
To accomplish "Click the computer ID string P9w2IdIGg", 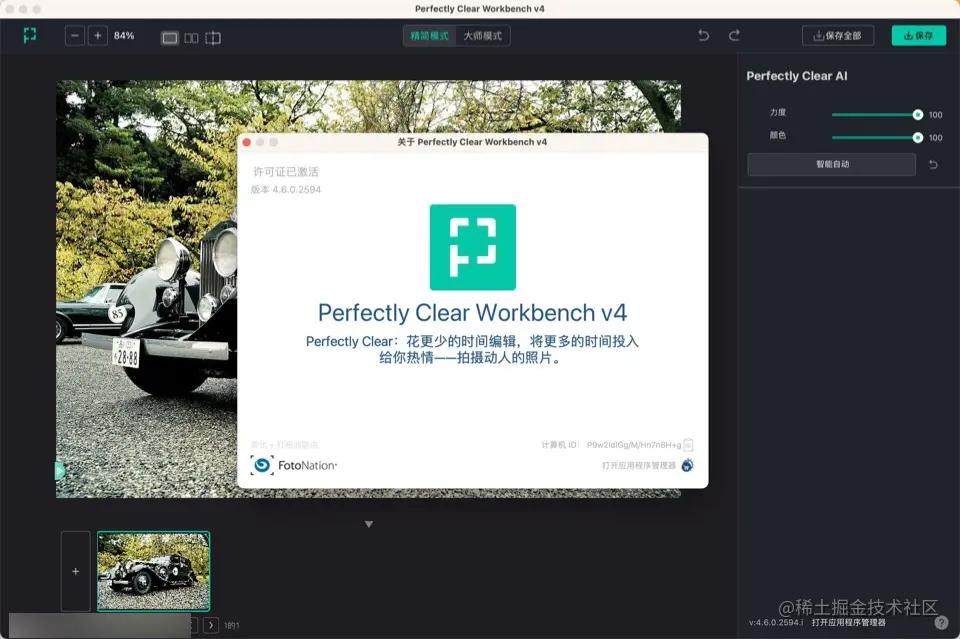I will [x=634, y=445].
